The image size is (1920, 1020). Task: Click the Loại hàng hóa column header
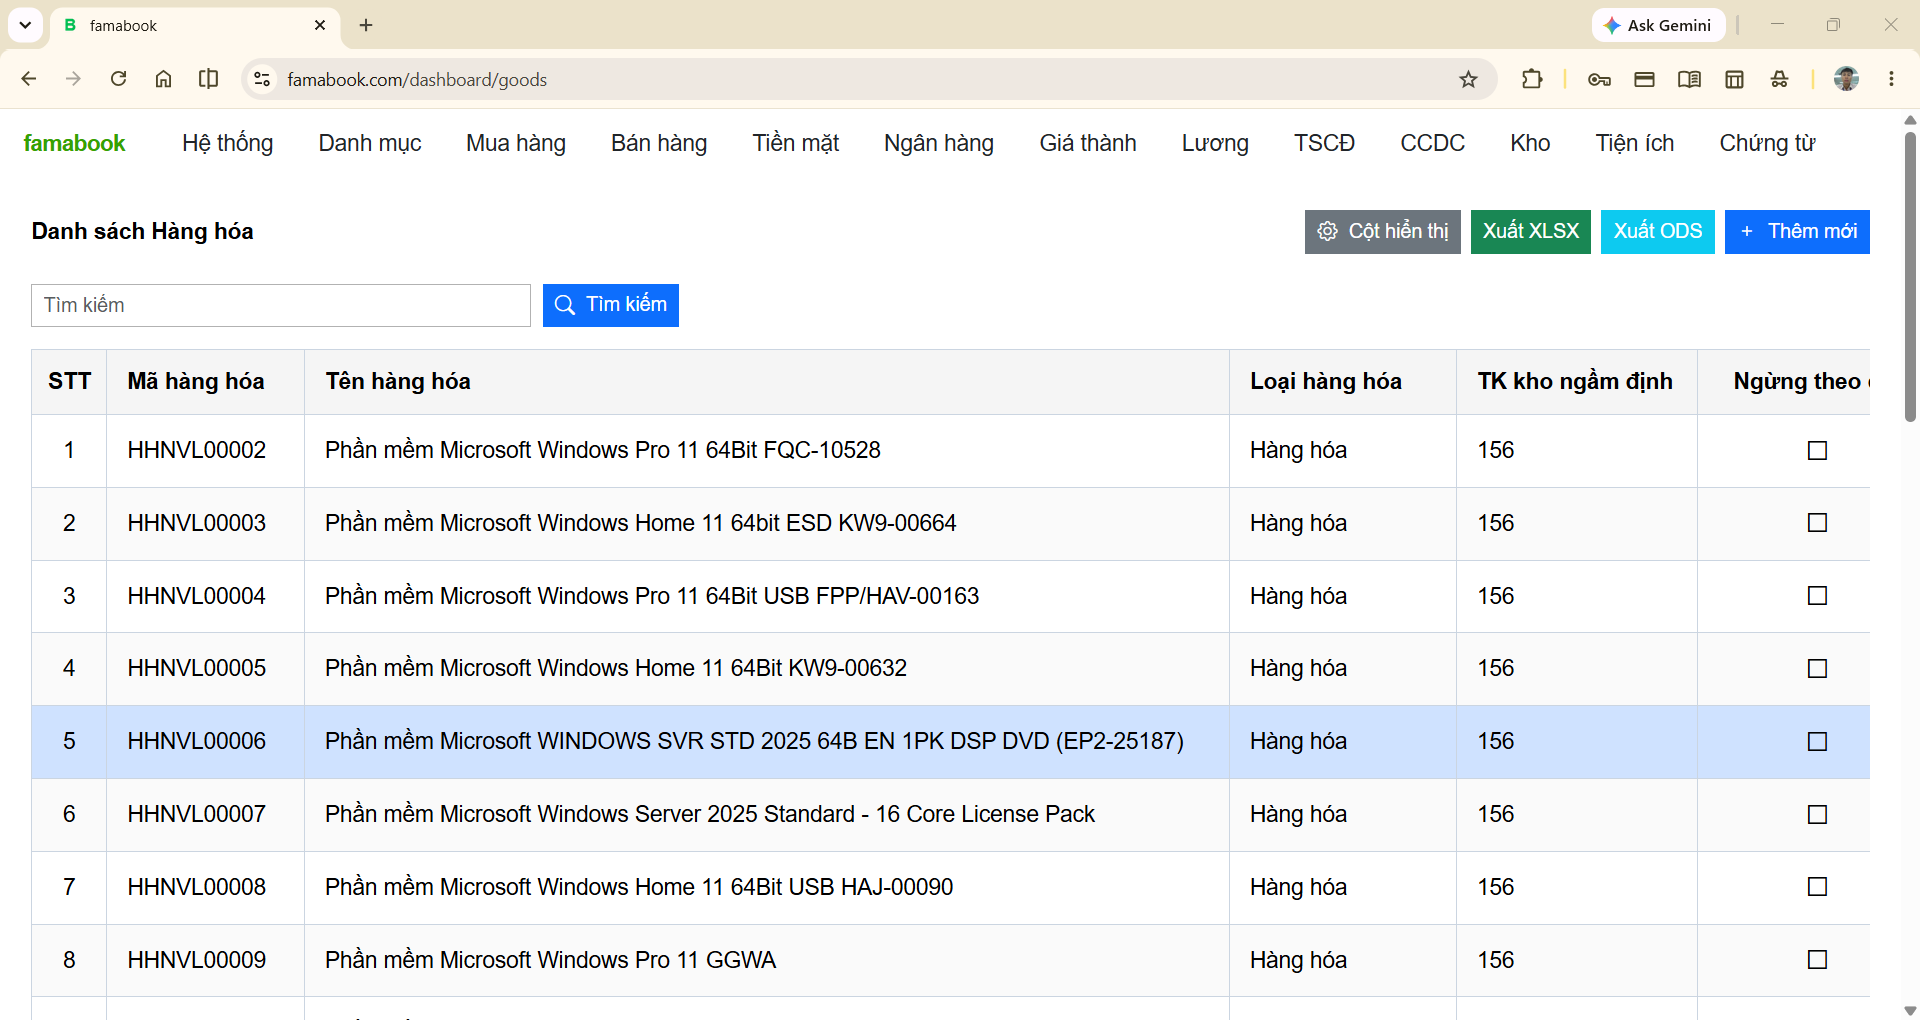point(1326,381)
